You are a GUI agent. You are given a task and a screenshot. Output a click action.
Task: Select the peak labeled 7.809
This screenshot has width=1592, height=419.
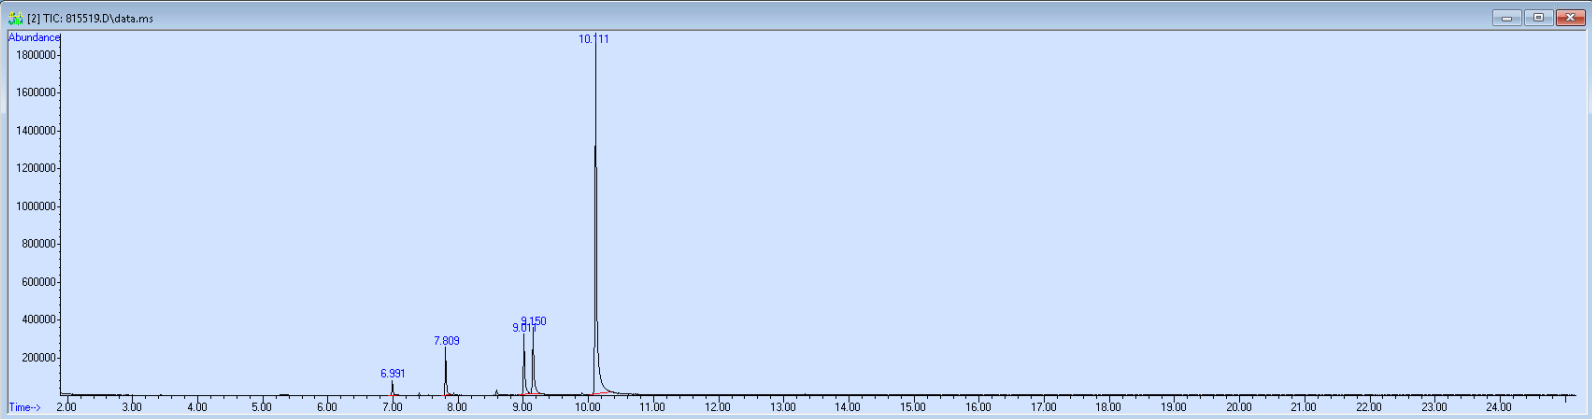pos(446,372)
